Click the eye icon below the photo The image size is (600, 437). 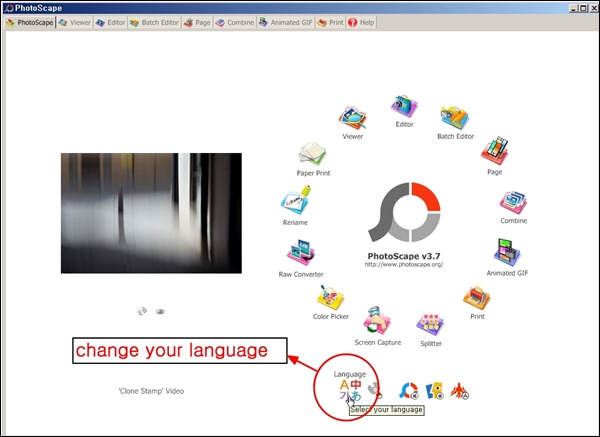click(x=160, y=311)
